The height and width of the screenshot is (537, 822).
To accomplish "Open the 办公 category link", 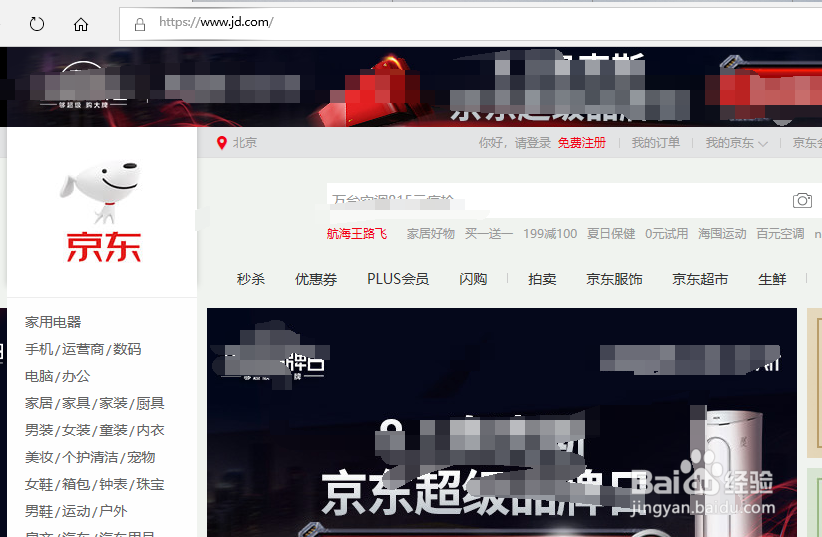I will (x=76, y=376).
